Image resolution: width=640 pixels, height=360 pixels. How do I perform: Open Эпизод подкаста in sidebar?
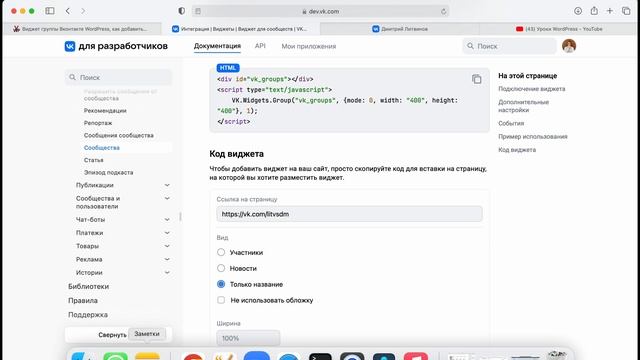pos(109,173)
